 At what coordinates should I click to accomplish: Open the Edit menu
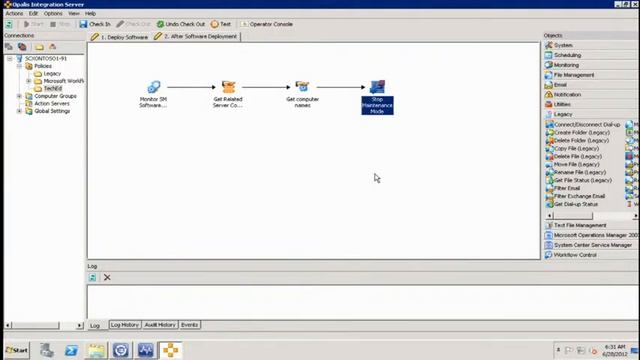point(33,13)
